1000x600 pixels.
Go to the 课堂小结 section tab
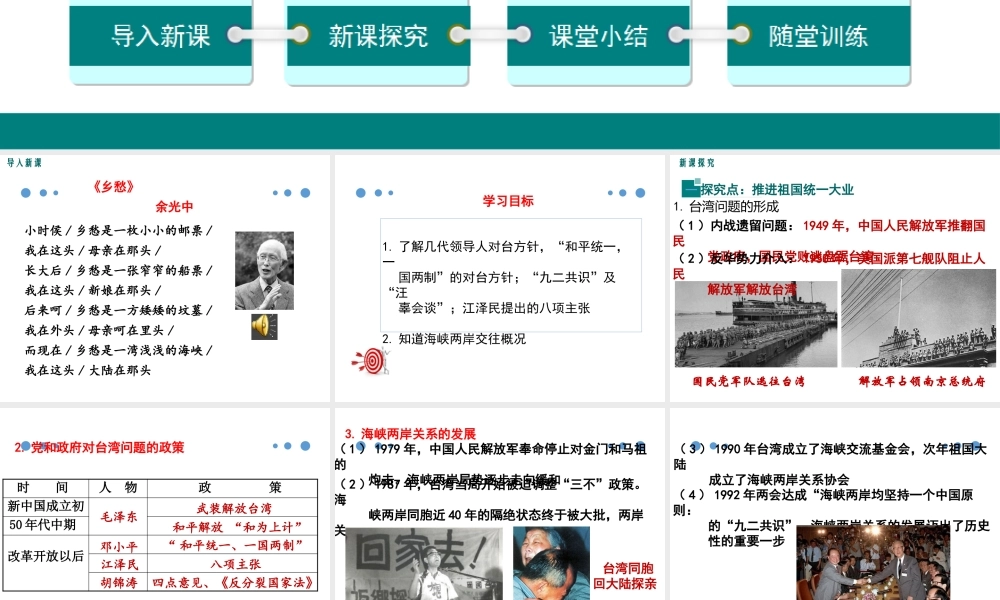click(x=598, y=37)
